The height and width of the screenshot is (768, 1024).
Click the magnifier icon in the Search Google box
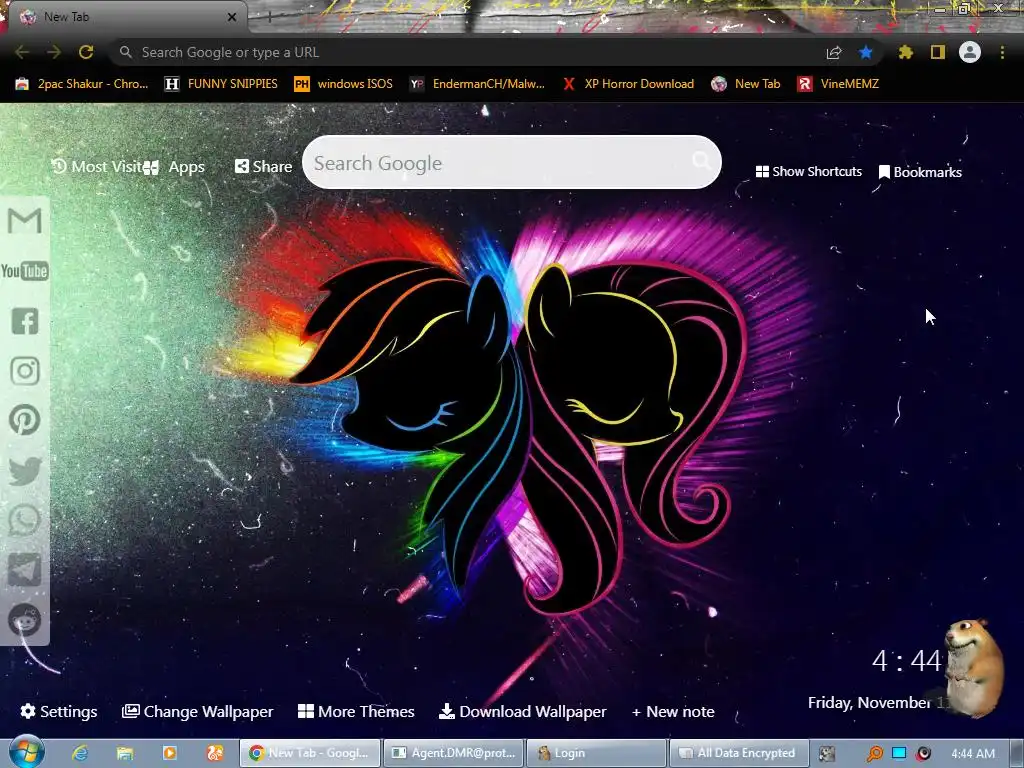(701, 161)
